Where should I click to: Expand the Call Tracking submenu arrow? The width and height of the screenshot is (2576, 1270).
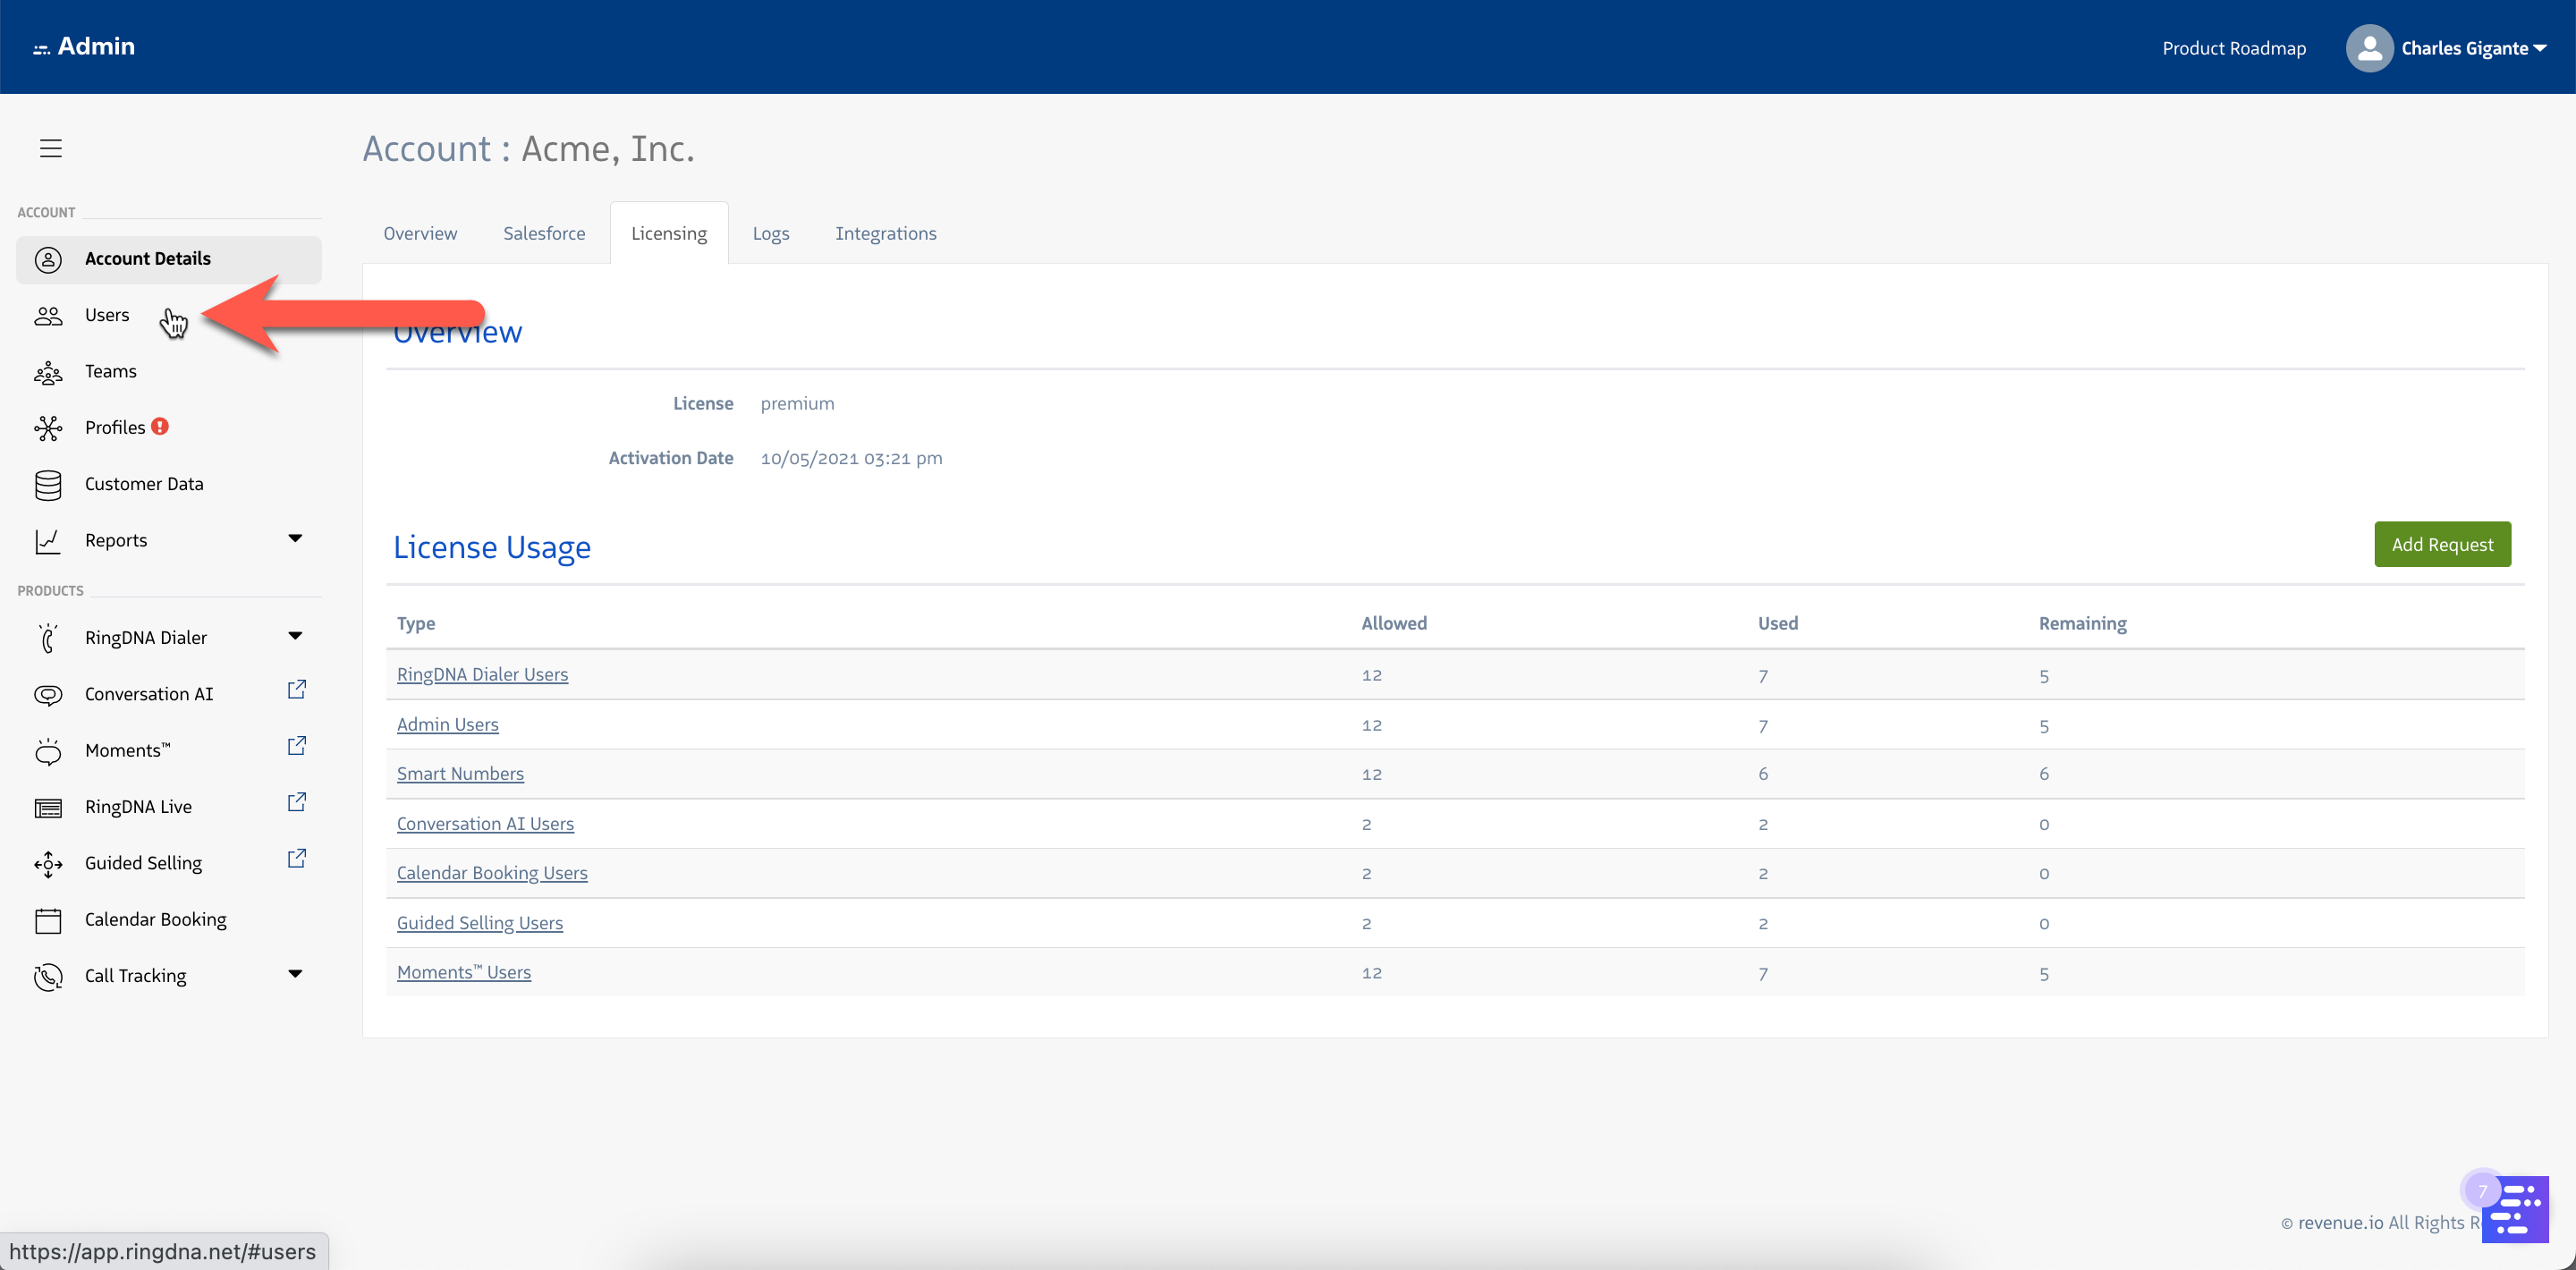click(295, 973)
